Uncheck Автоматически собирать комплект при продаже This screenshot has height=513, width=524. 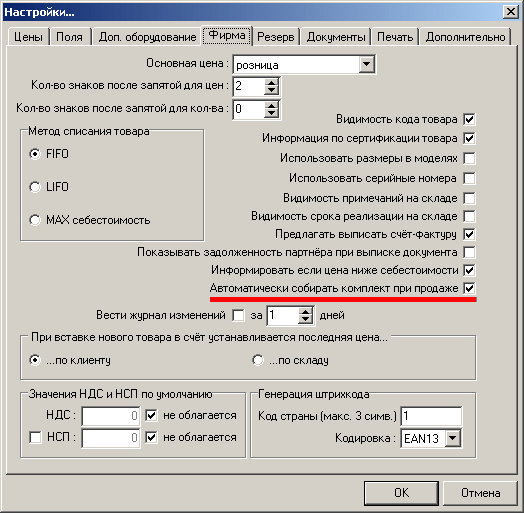[469, 288]
